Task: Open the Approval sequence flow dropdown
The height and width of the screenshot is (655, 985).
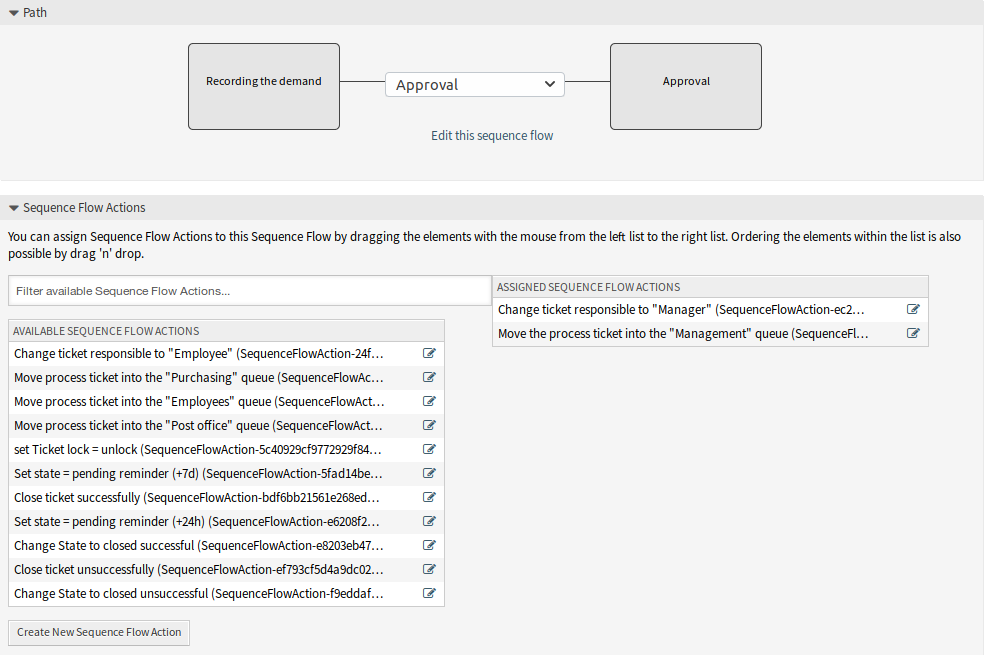Action: (475, 85)
